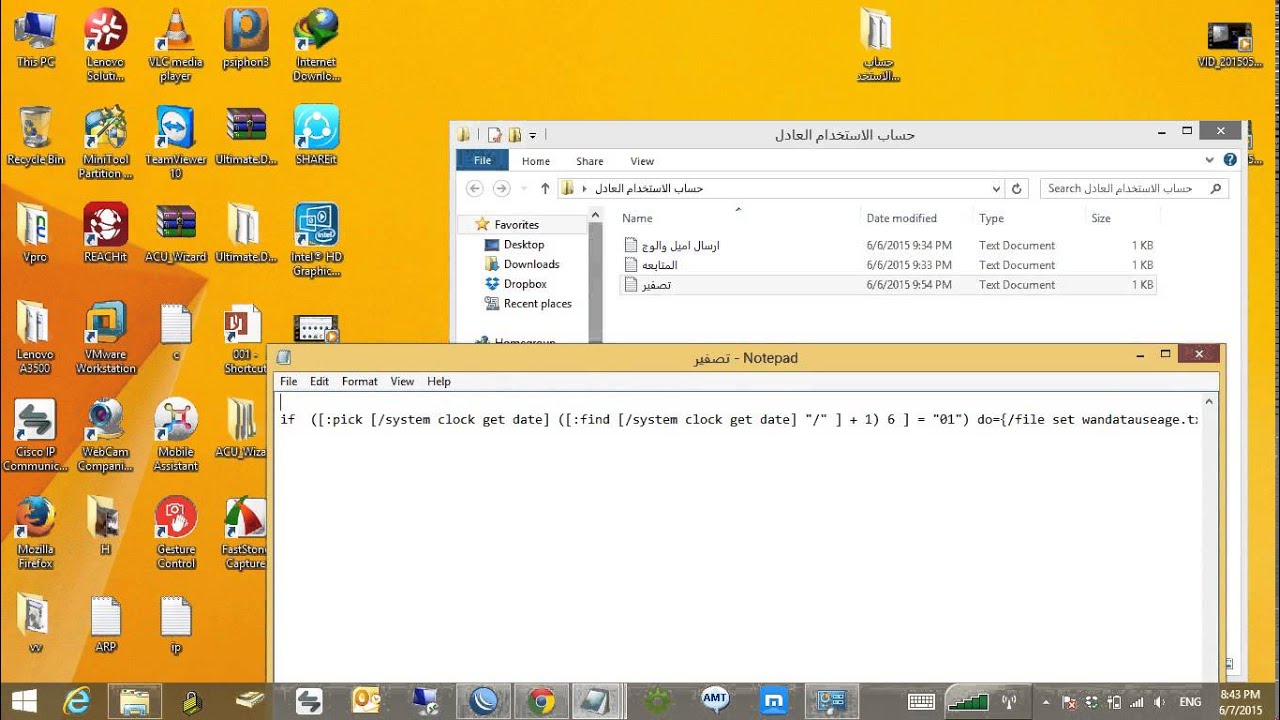Select the Lenovo A3500 folder icon
Viewport: 1280px width, 720px height.
click(36, 337)
